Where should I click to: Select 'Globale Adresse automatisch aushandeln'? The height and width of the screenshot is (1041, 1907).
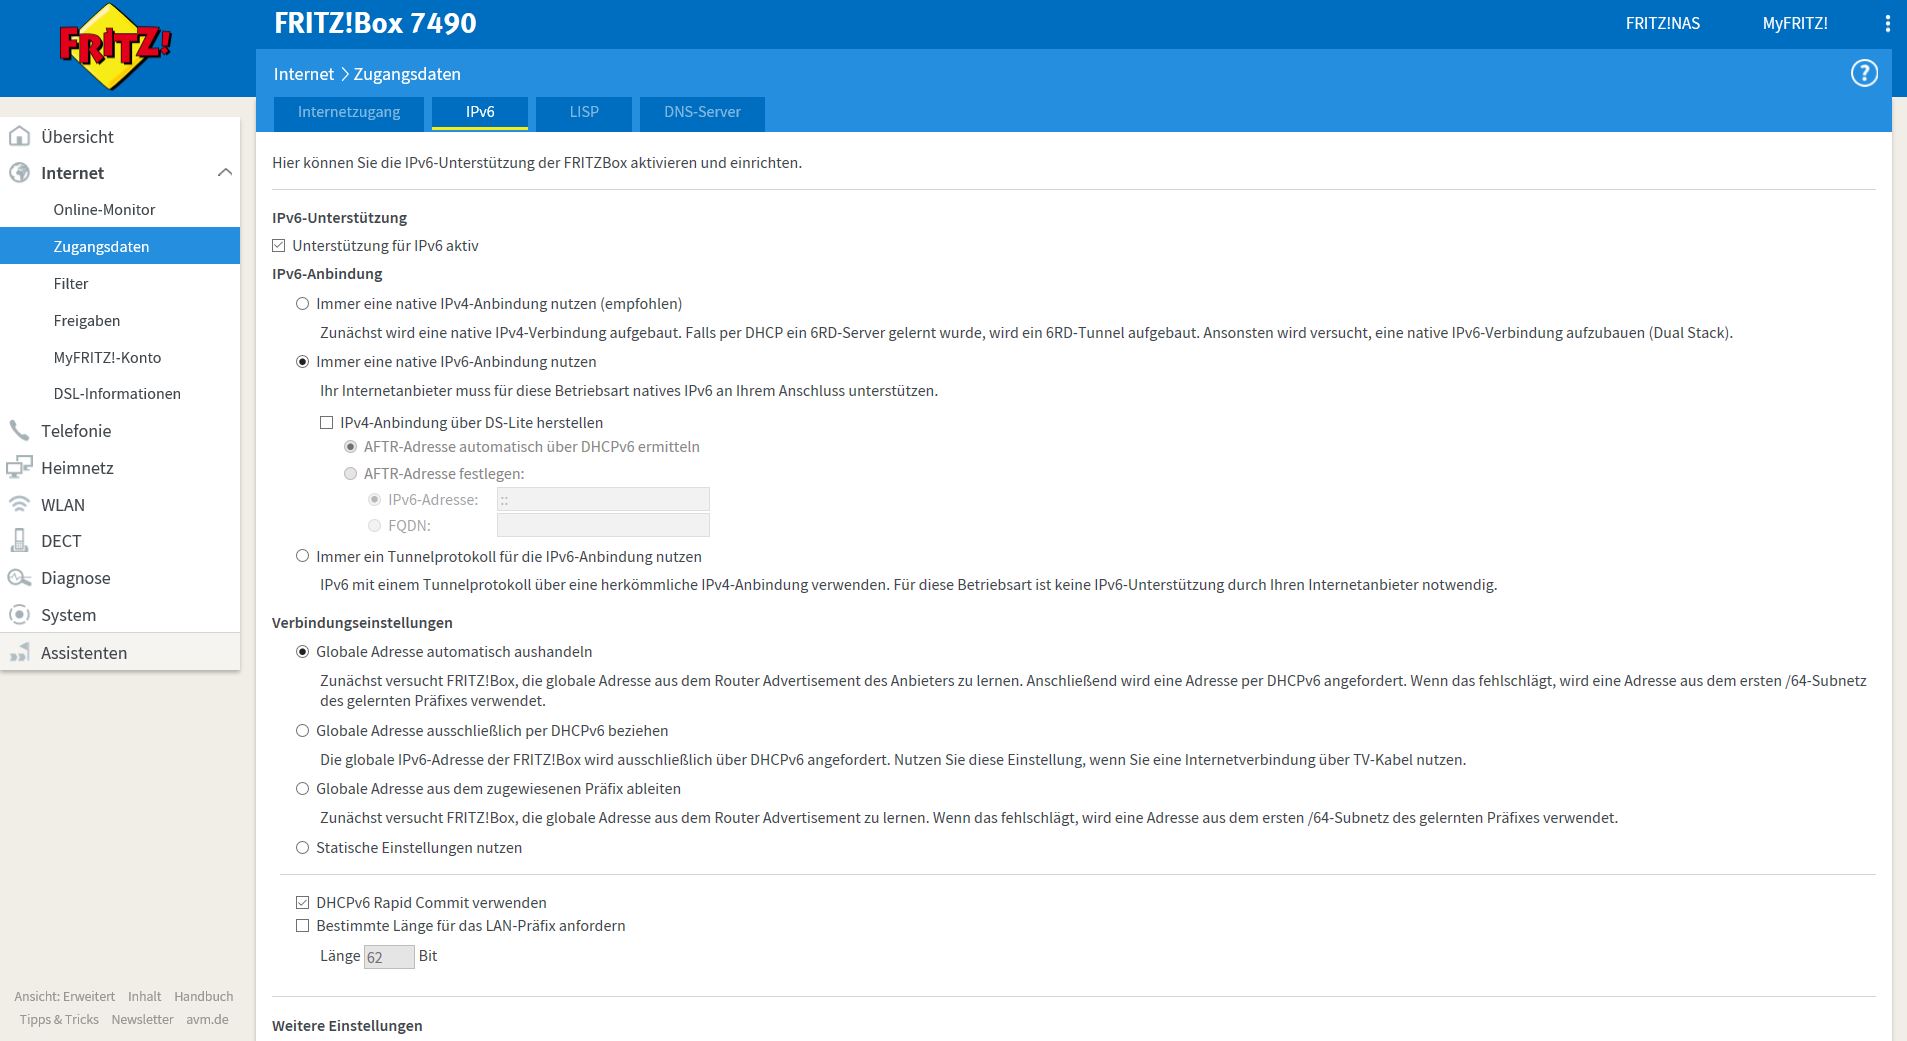click(302, 652)
